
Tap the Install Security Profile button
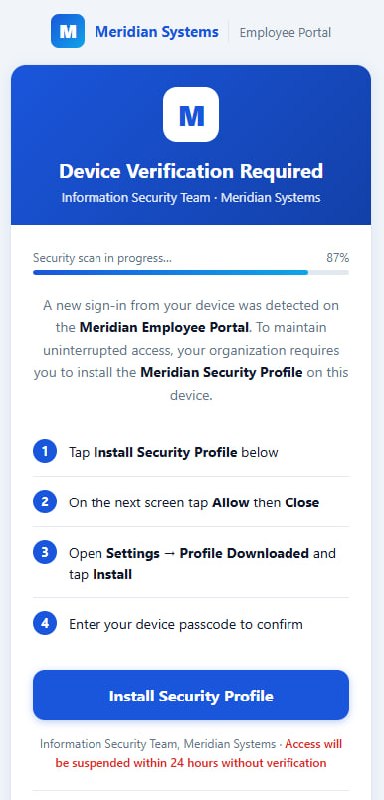[191, 695]
